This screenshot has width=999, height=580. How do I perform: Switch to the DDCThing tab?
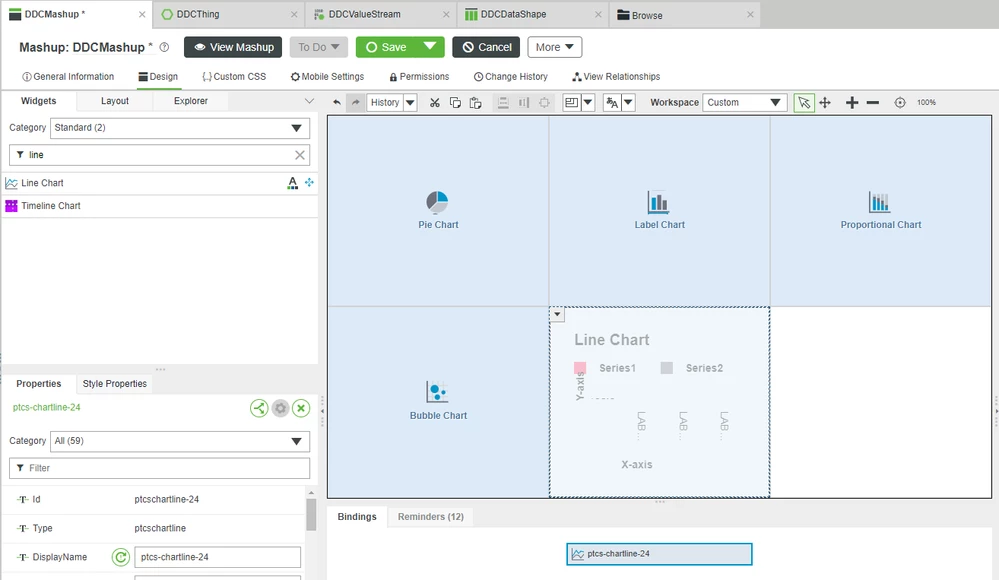(229, 14)
